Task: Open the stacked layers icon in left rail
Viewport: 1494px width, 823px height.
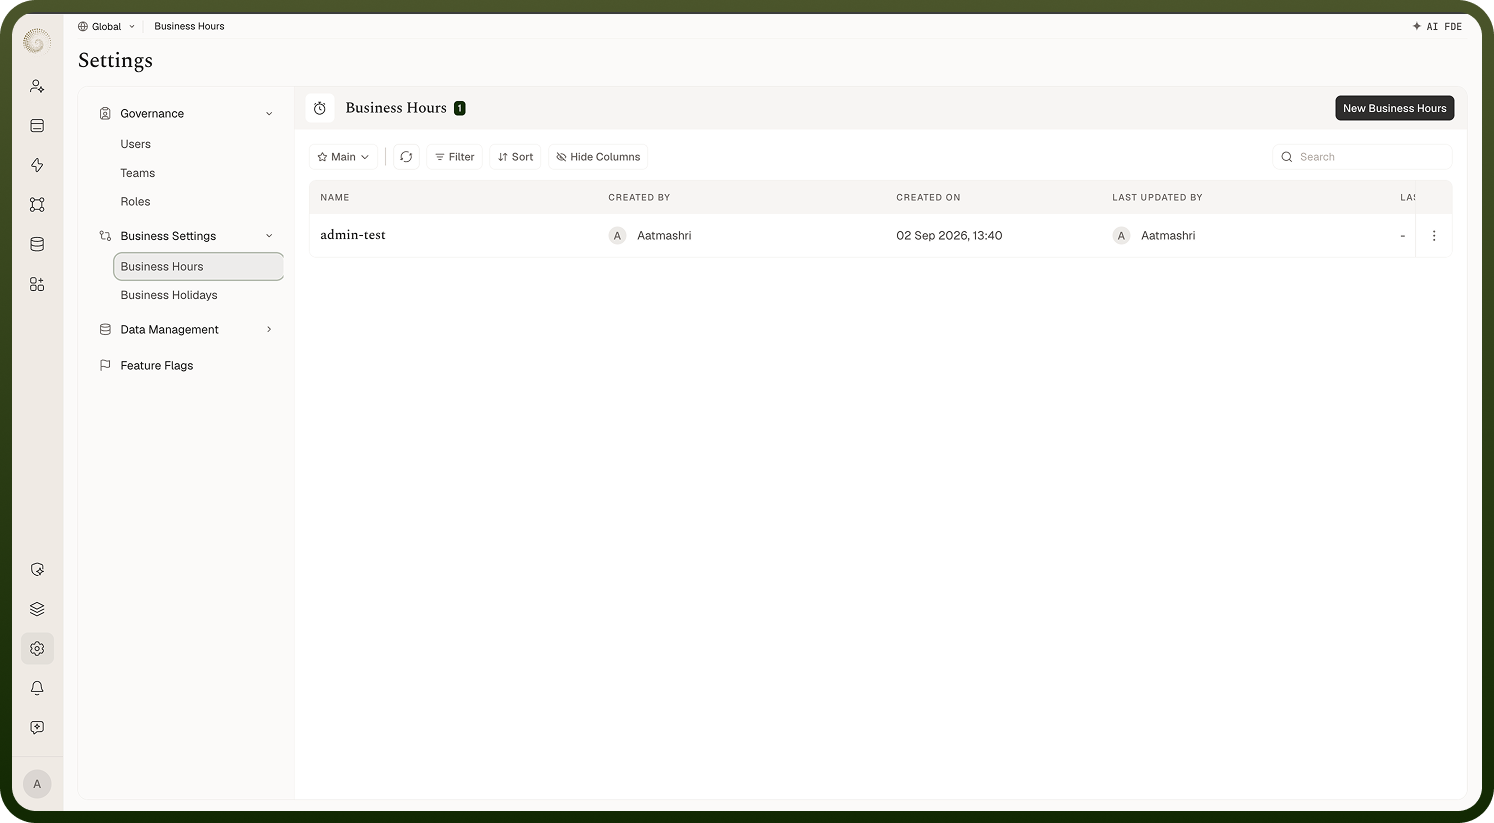Action: 37,609
